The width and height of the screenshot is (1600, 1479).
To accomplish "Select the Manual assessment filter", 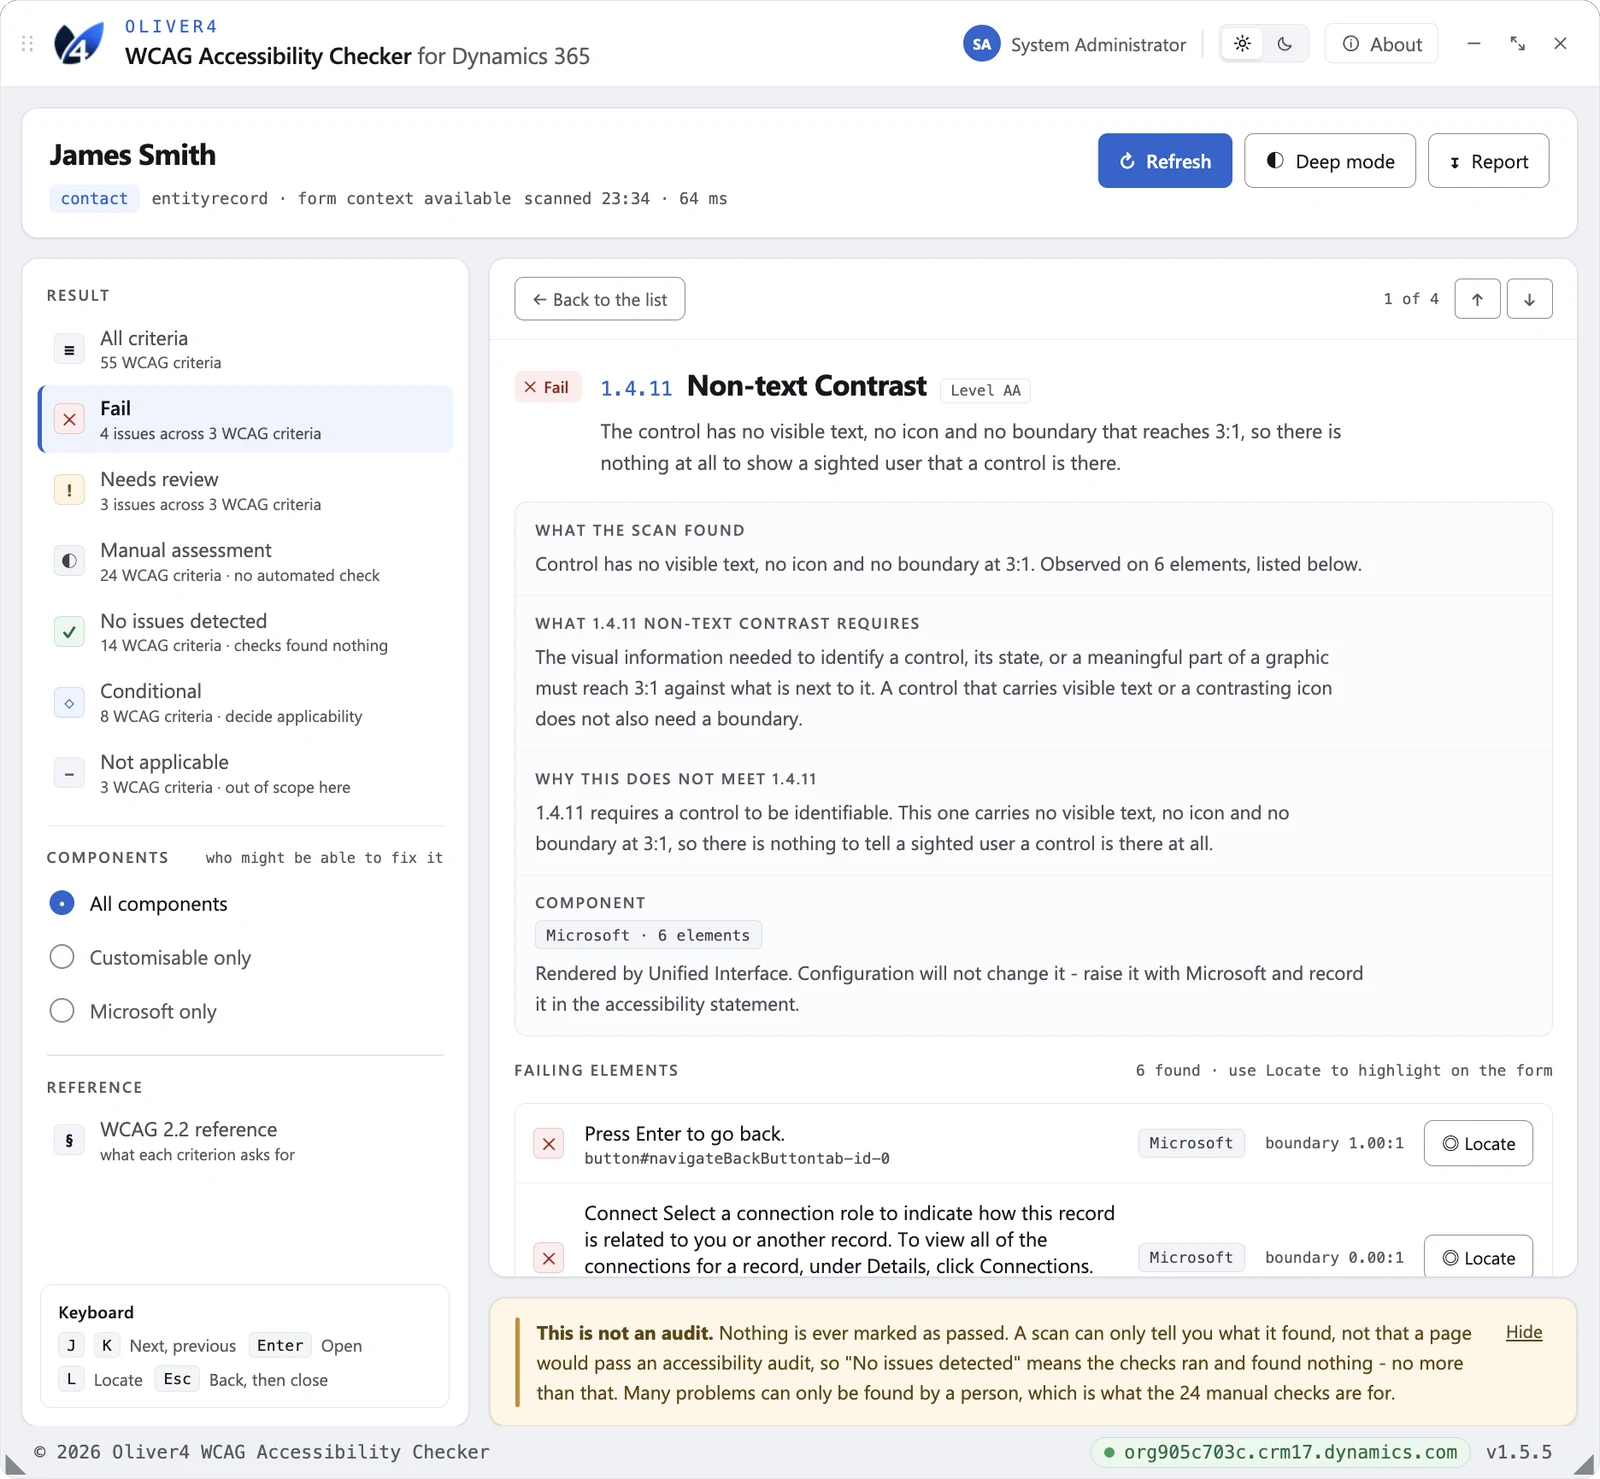I will [x=246, y=561].
